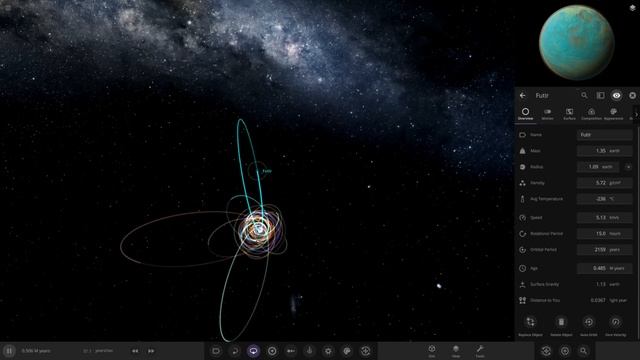Open the layers icon at top right
Image resolution: width=640 pixels, height=360 pixels.
pyautogui.click(x=633, y=8)
